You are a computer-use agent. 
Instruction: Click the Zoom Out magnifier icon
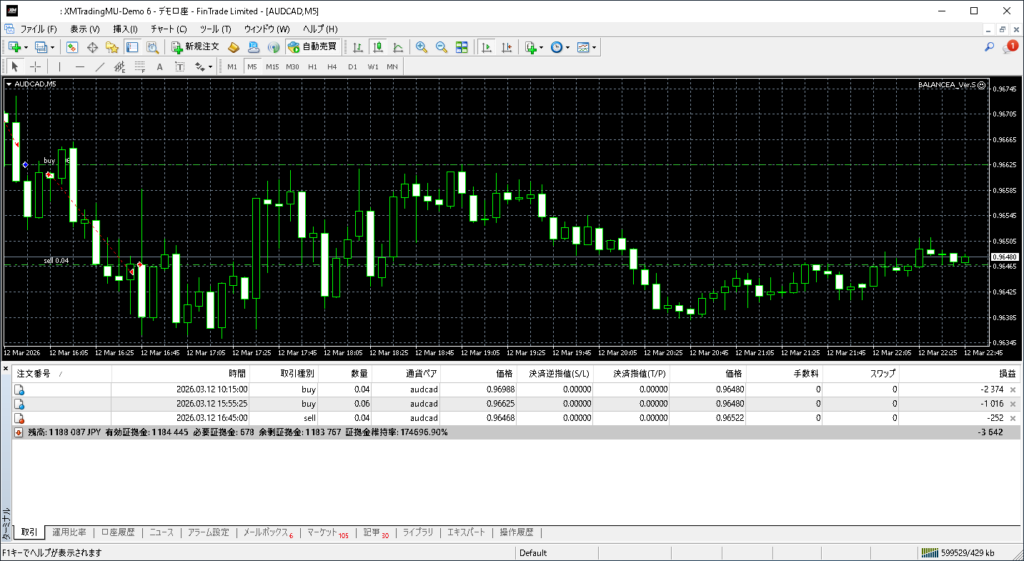pyautogui.click(x=441, y=47)
